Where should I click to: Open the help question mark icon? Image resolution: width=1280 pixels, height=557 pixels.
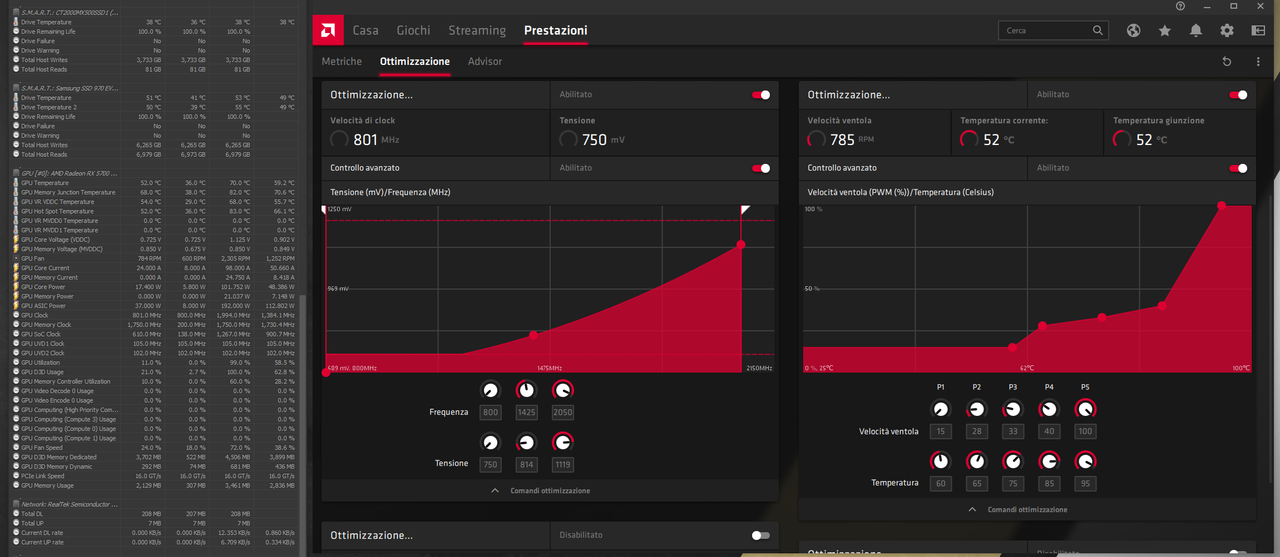pos(1181,6)
